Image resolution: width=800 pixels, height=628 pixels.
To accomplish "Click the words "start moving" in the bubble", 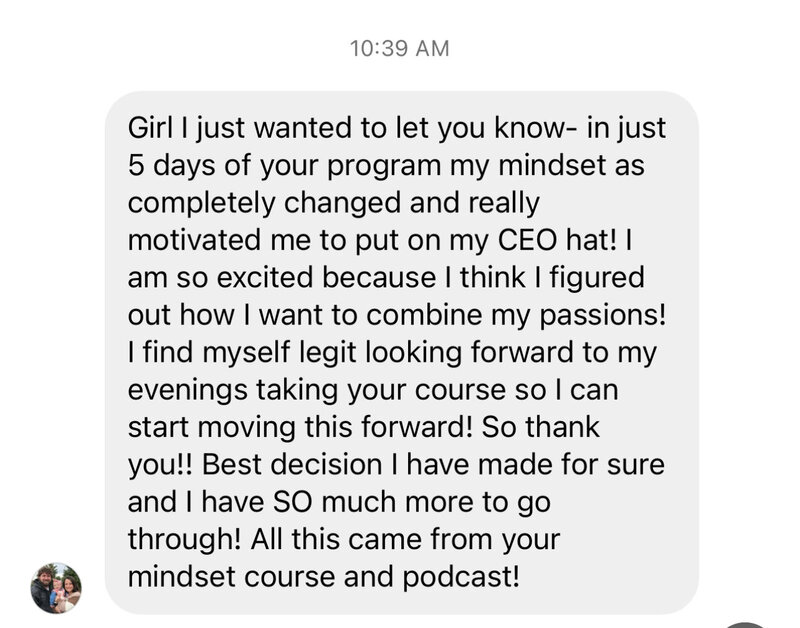I will coord(211,428).
